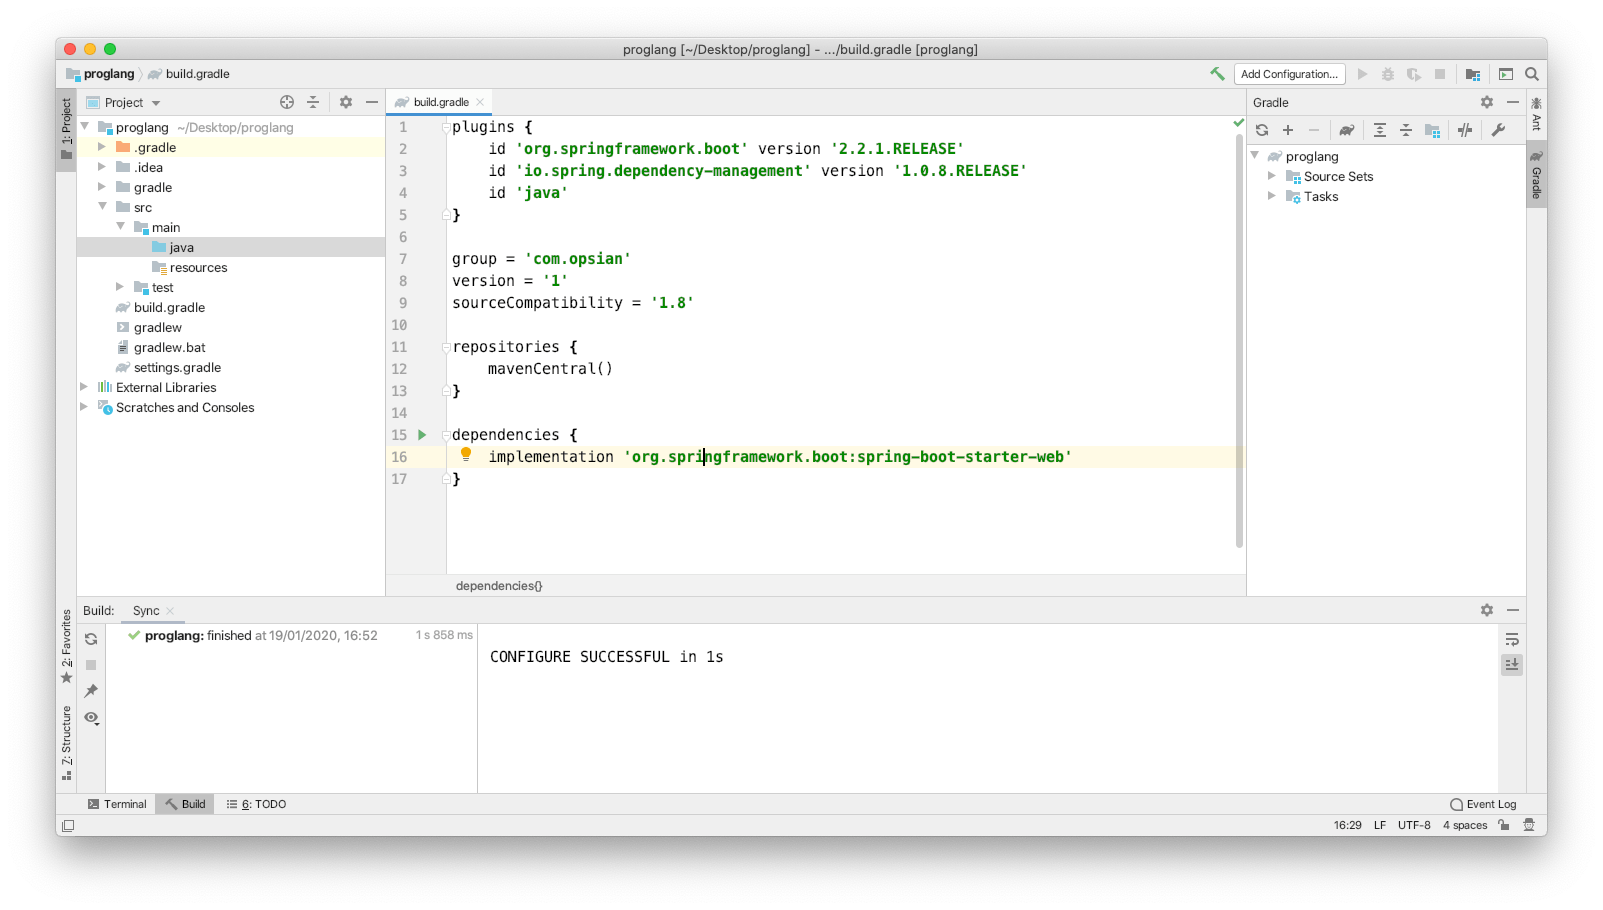Open Project panel settings gear
Viewport: 1603px width, 910px height.
(345, 101)
